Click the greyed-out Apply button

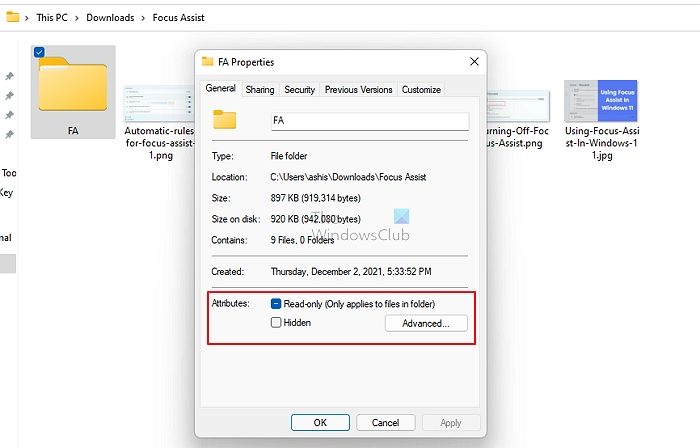click(x=451, y=423)
